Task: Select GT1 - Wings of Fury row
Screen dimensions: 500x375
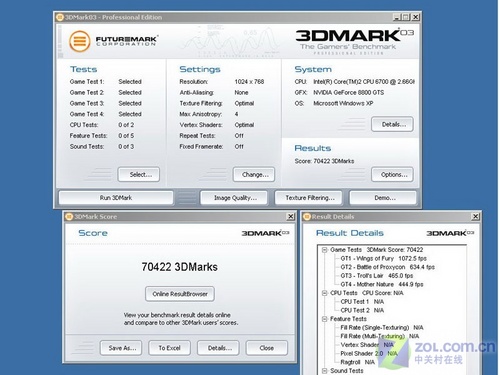Action: [x=383, y=258]
